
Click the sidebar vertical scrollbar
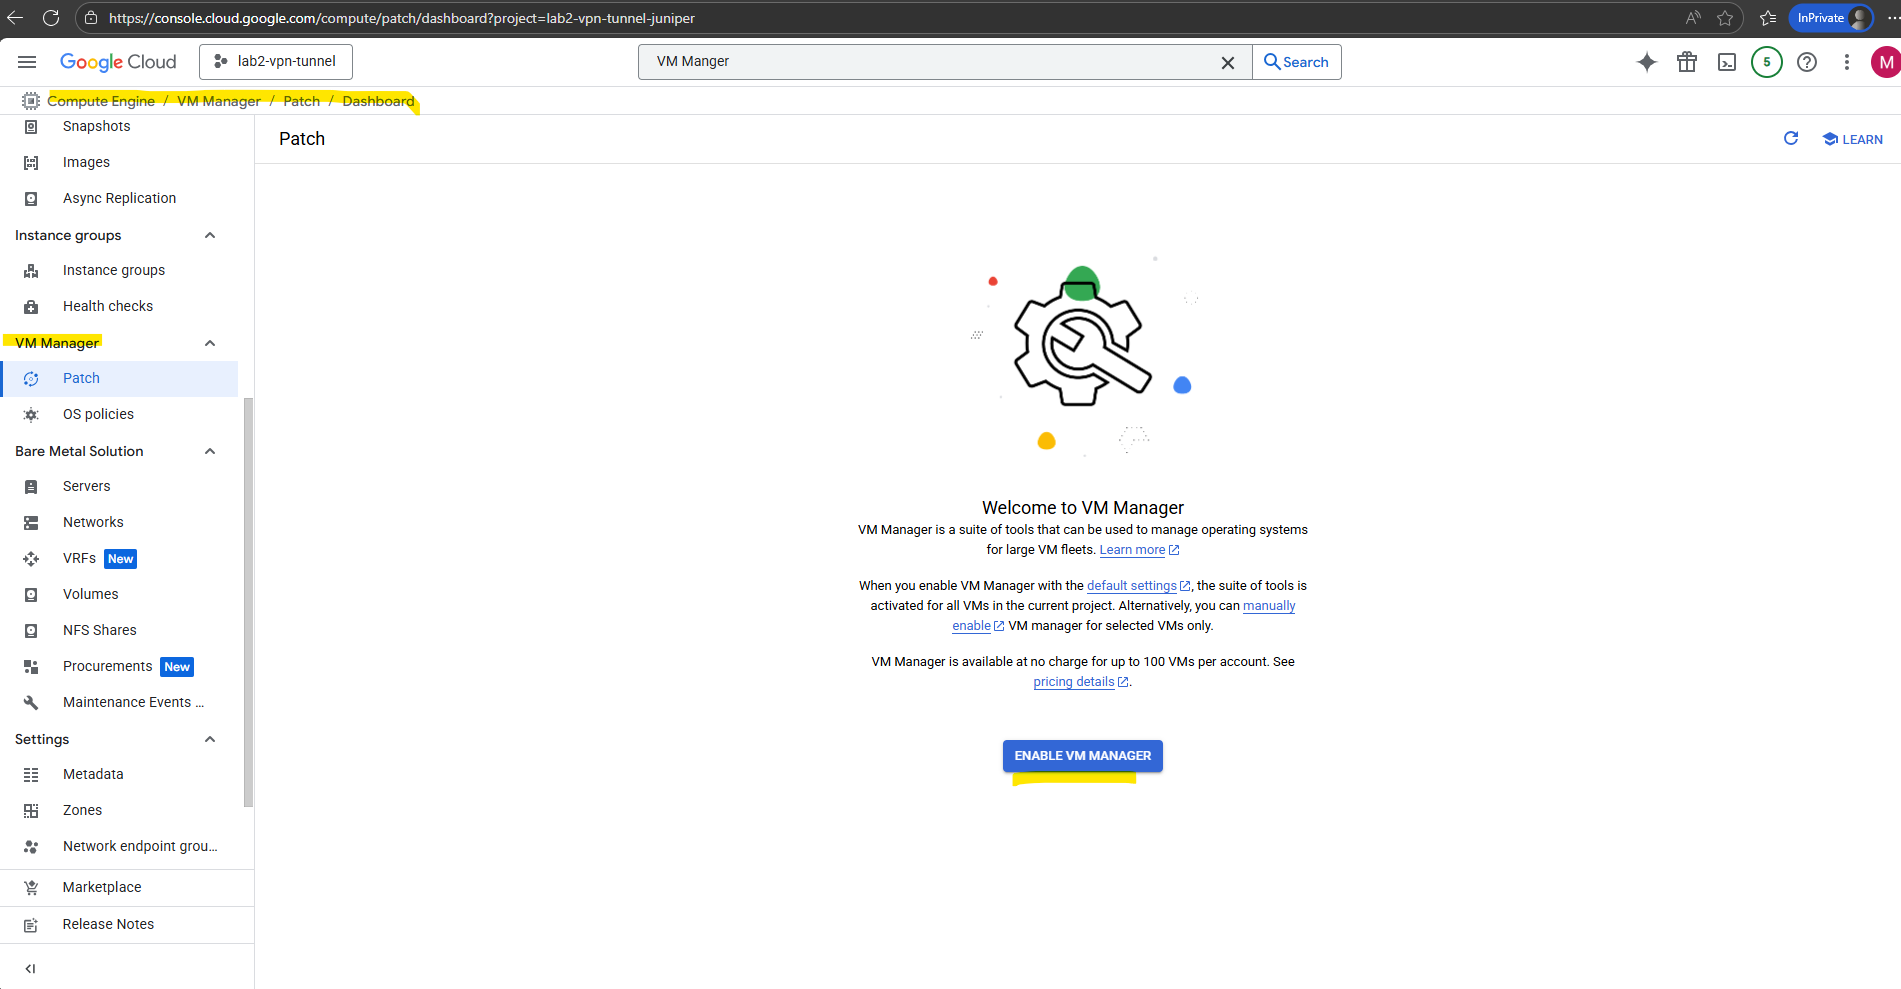248,602
